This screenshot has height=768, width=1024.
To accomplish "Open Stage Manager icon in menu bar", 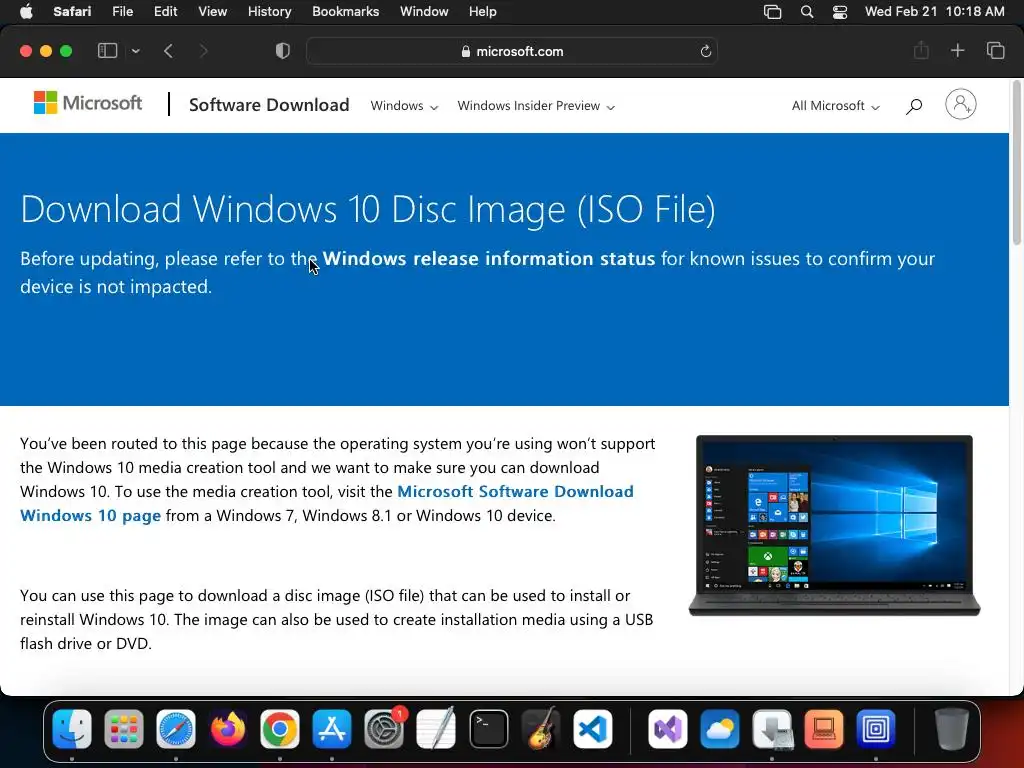I will pos(773,12).
